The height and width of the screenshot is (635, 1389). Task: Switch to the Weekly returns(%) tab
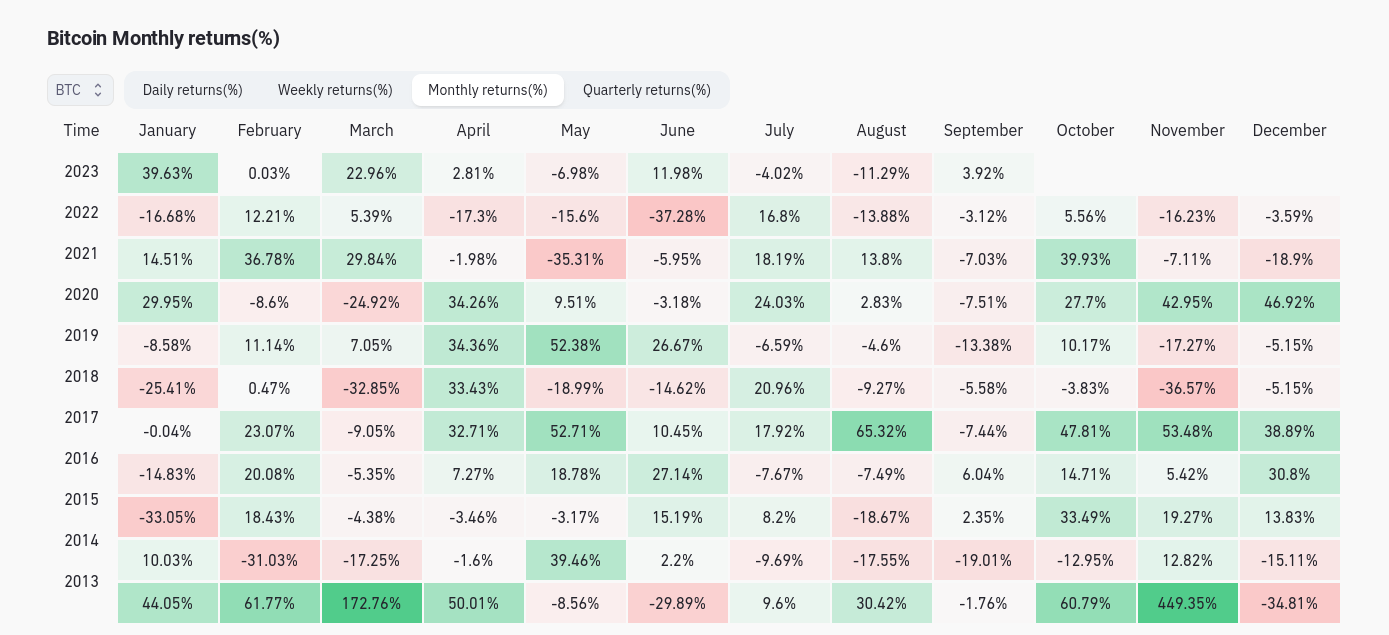(x=335, y=89)
